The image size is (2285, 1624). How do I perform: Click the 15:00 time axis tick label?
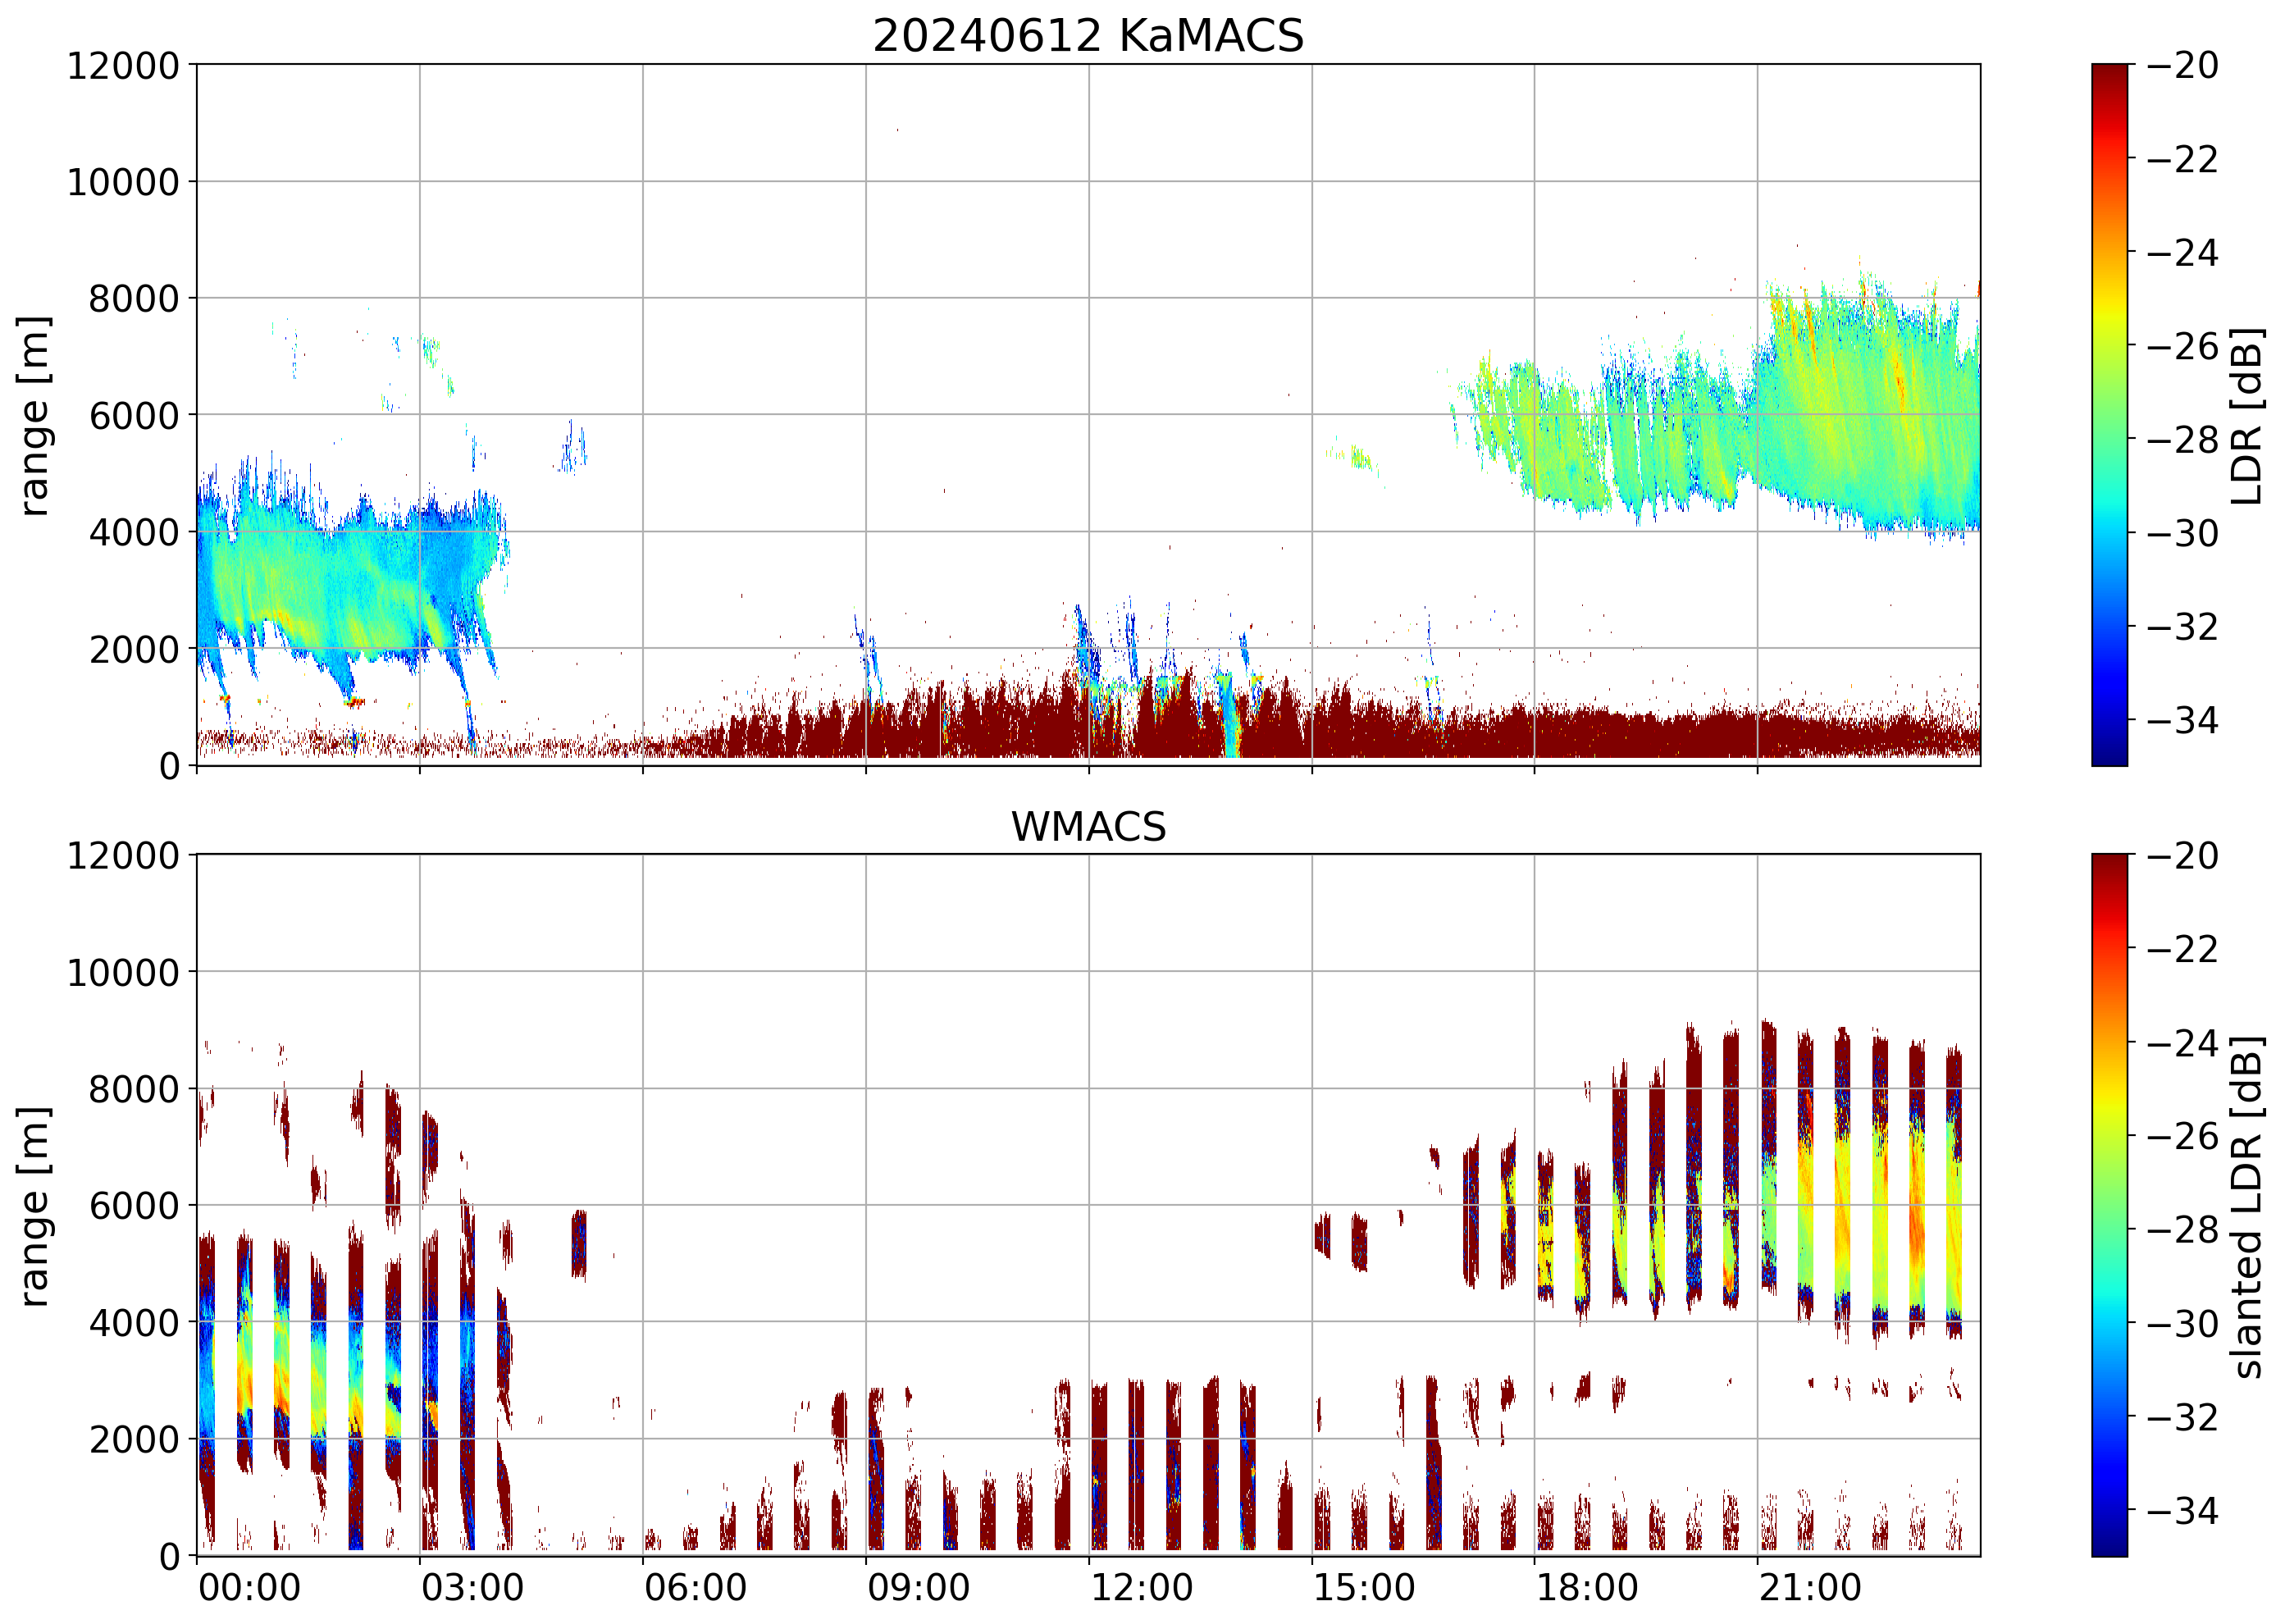click(x=1364, y=1588)
